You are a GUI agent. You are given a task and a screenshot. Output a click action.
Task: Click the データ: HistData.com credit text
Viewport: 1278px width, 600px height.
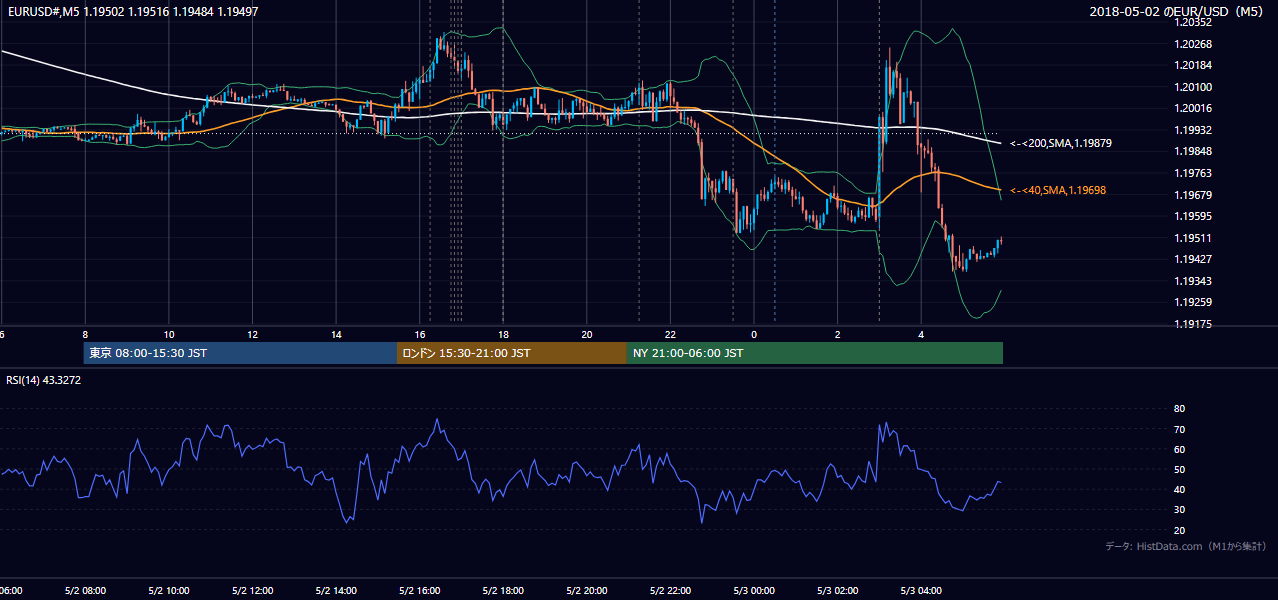coord(1186,546)
